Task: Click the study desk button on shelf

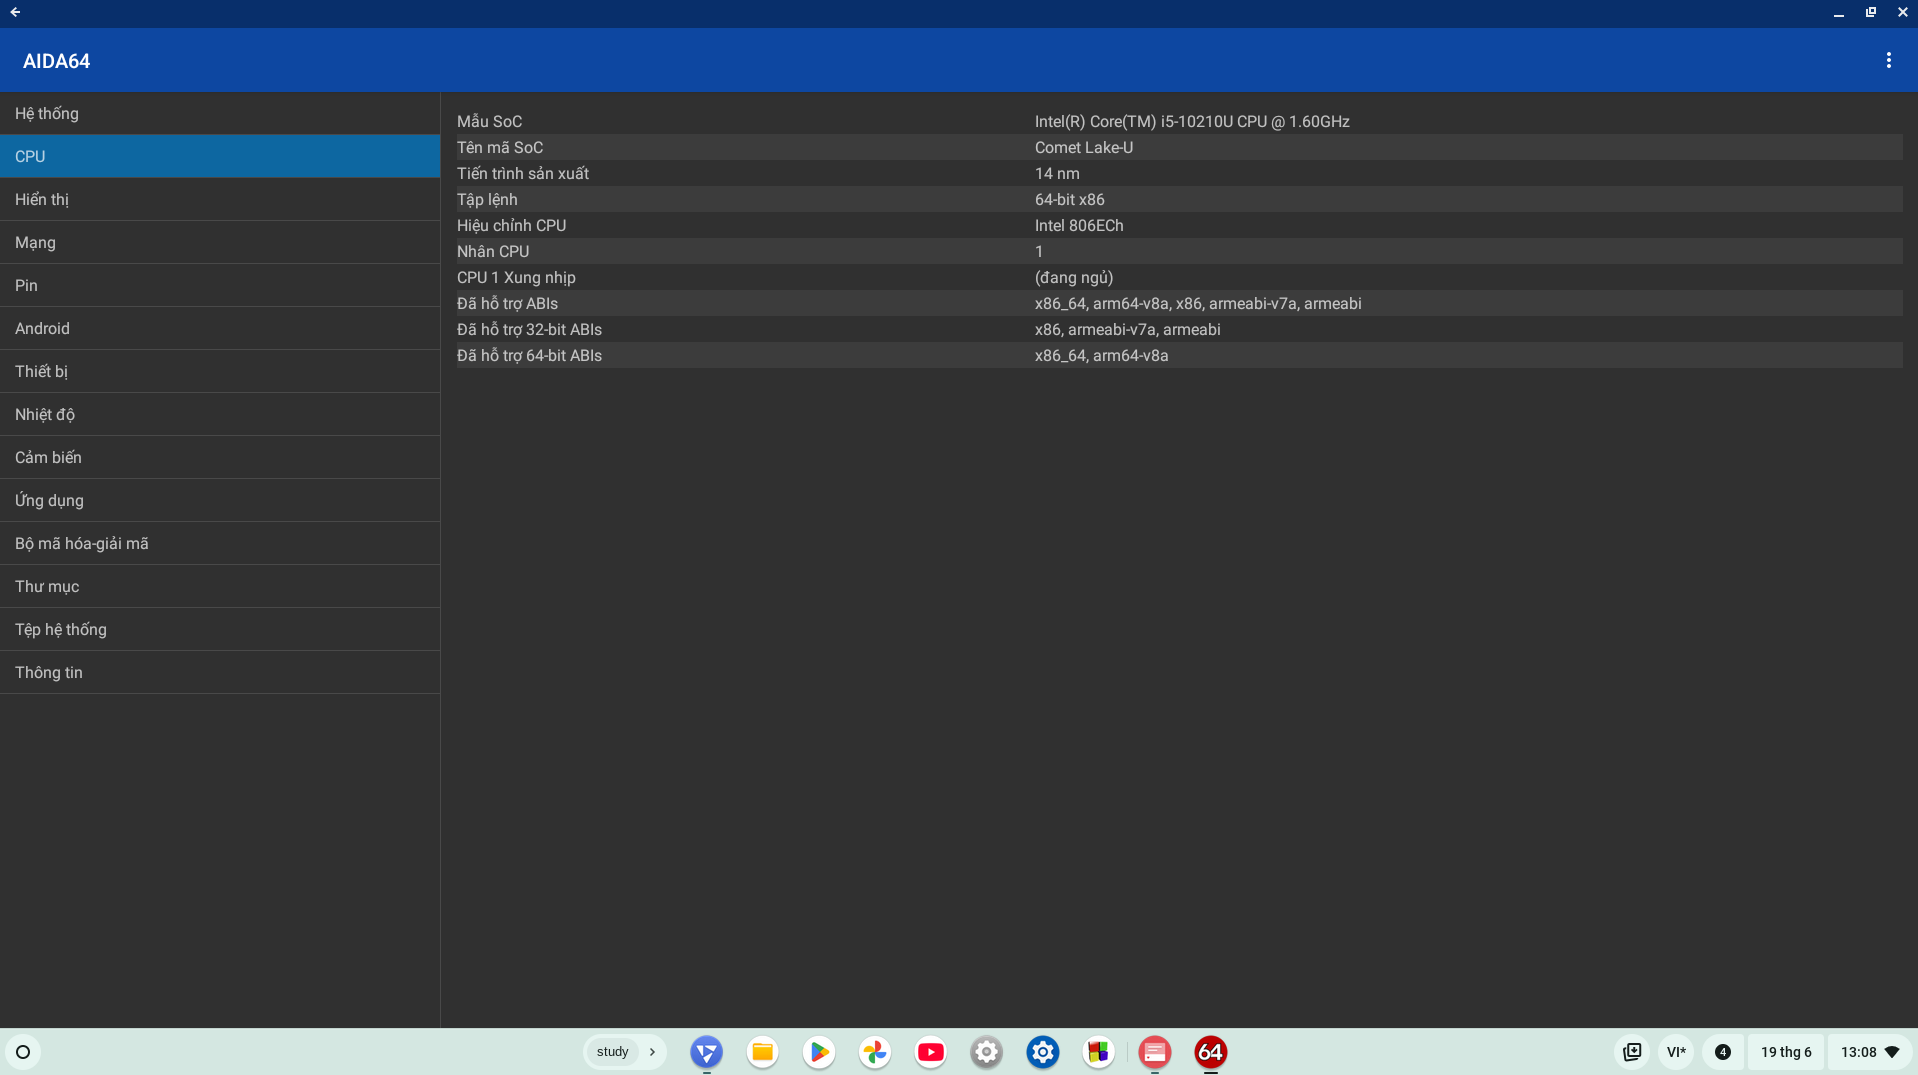Action: coord(612,1052)
